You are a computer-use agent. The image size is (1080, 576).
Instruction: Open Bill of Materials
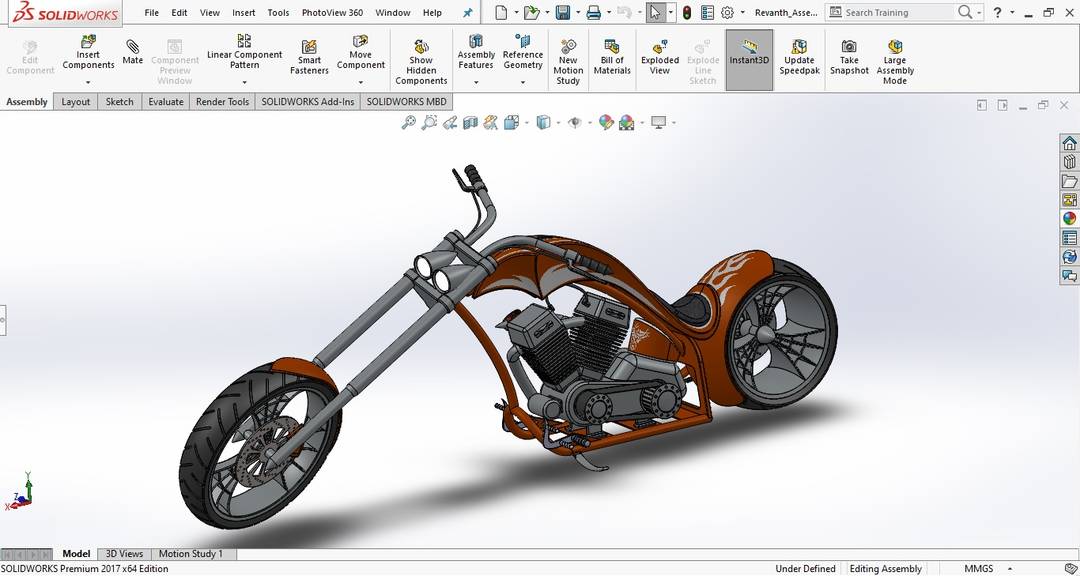tap(612, 56)
